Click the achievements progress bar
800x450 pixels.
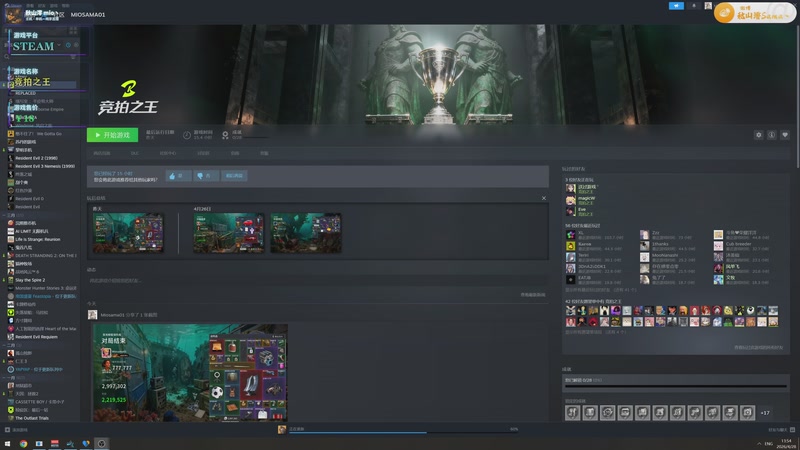pyautogui.click(x=676, y=386)
